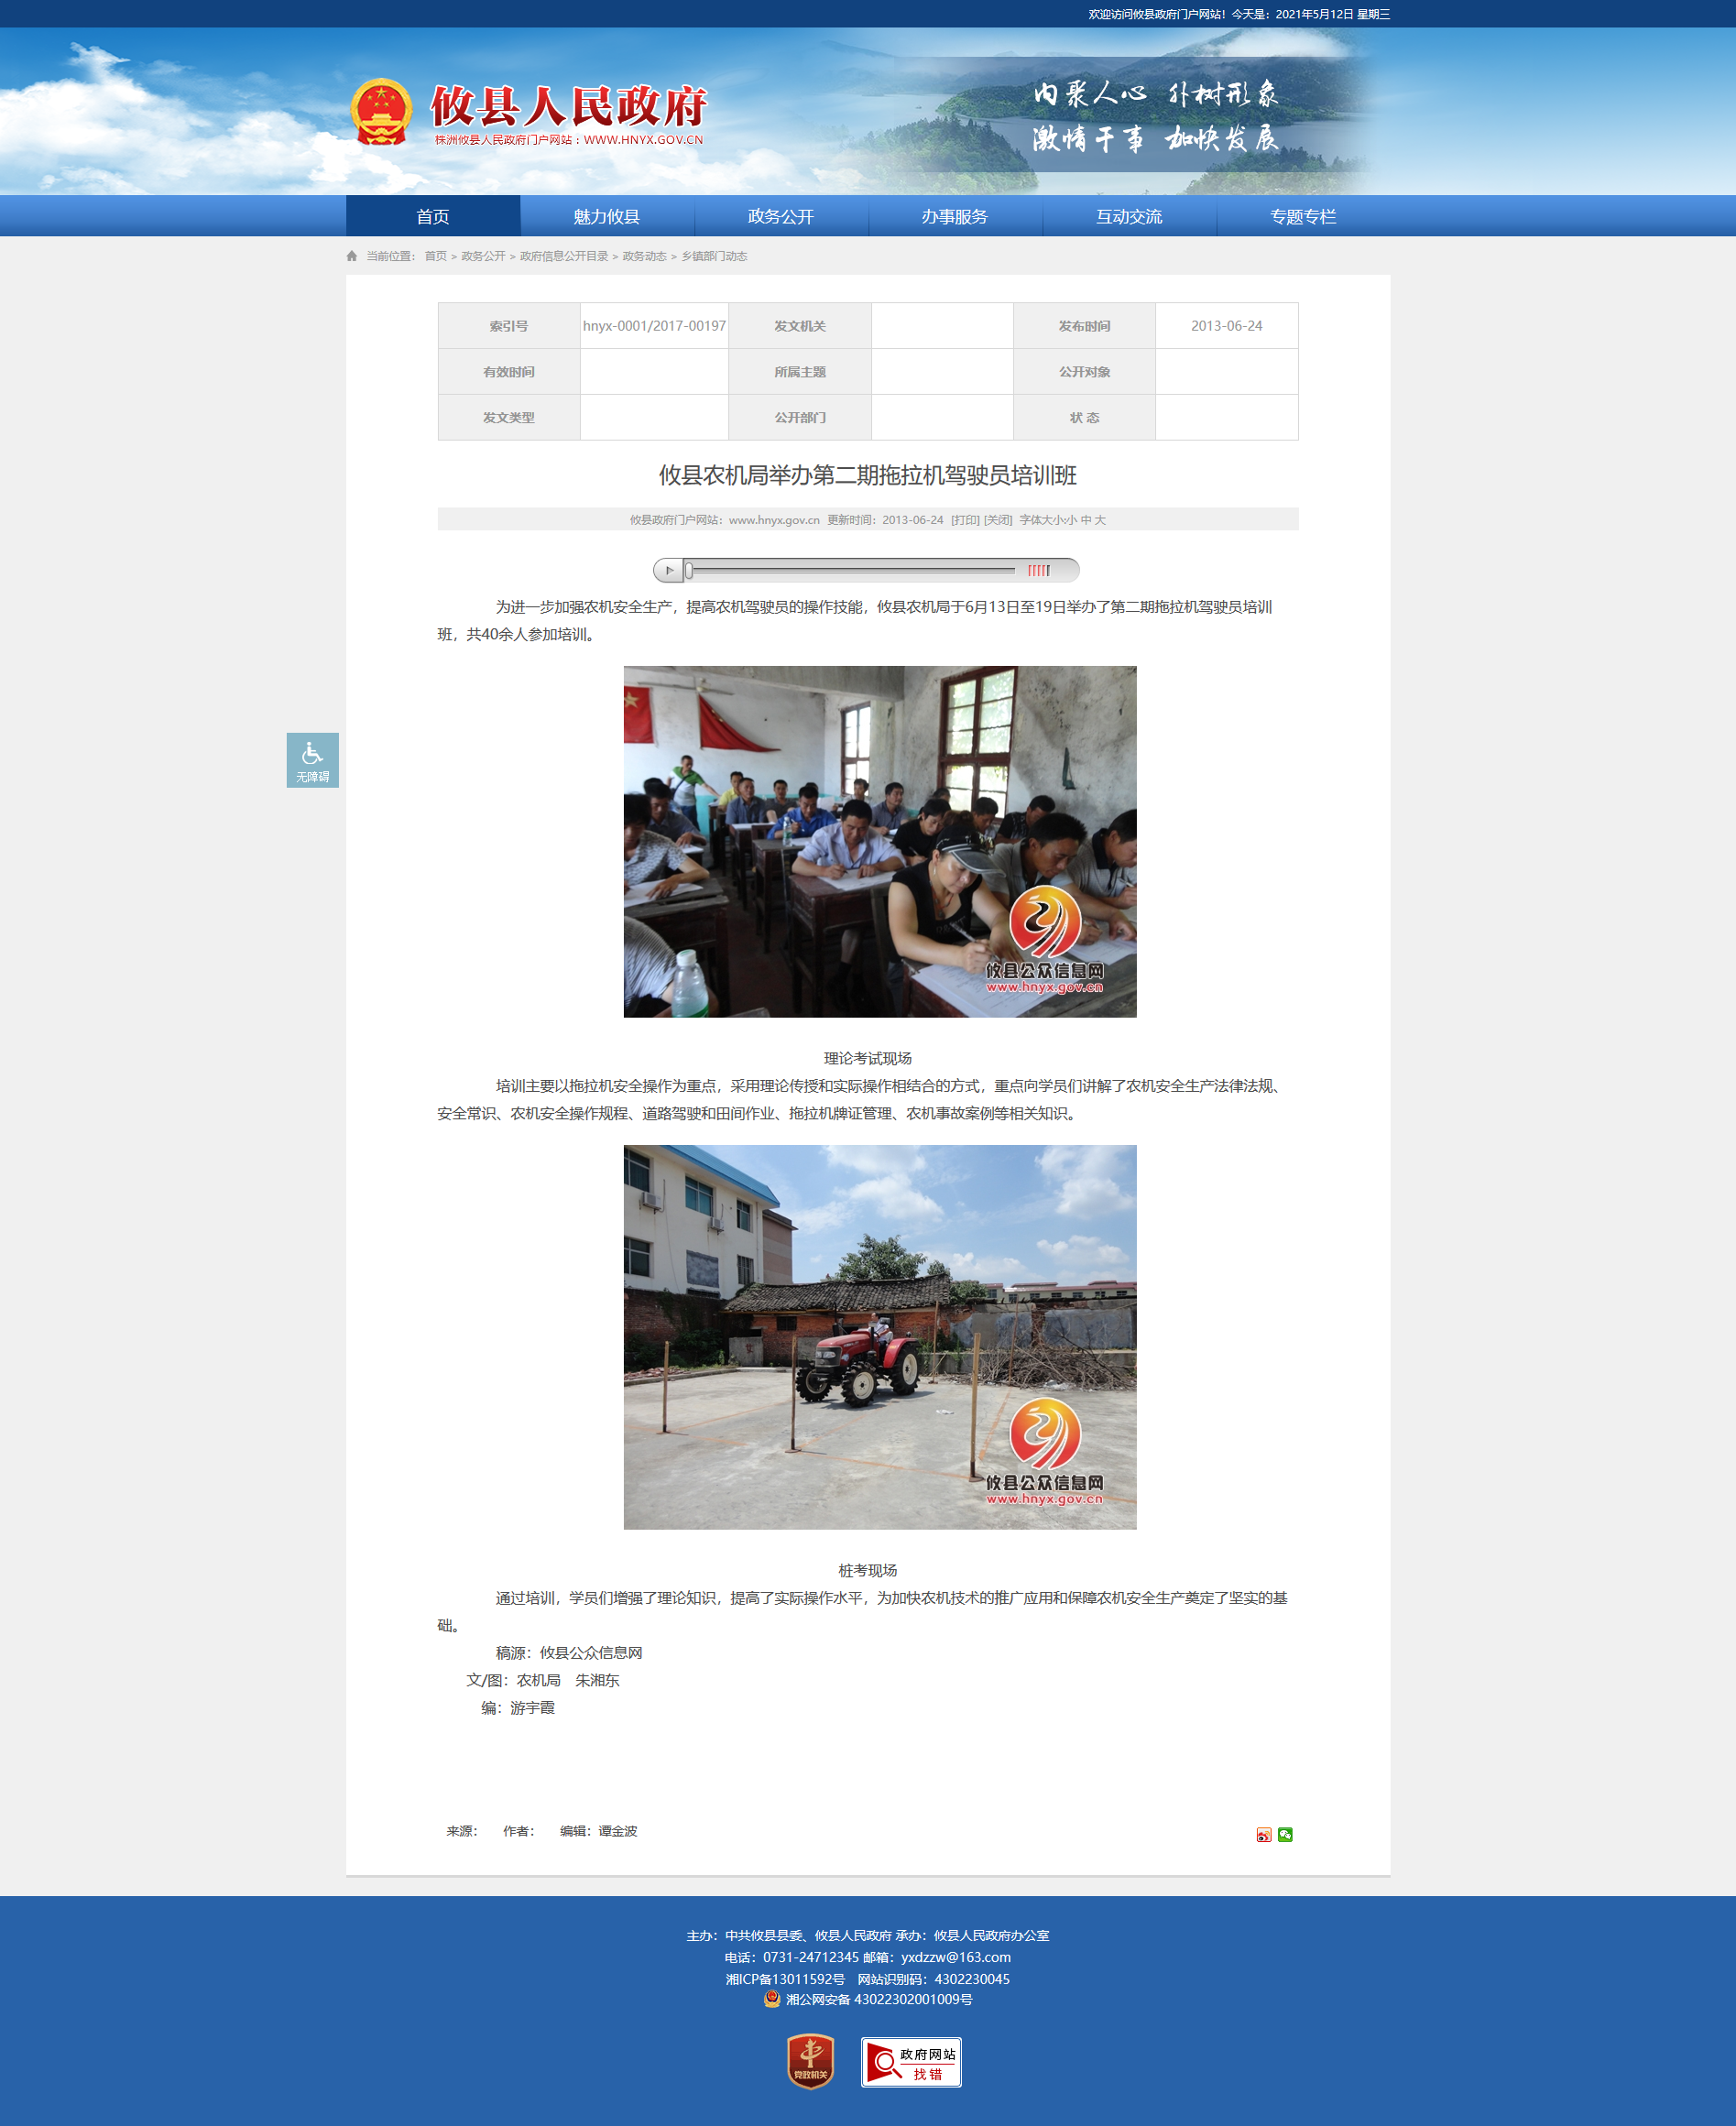Click the tractor field test photo
The image size is (1736, 2126).
click(879, 1336)
